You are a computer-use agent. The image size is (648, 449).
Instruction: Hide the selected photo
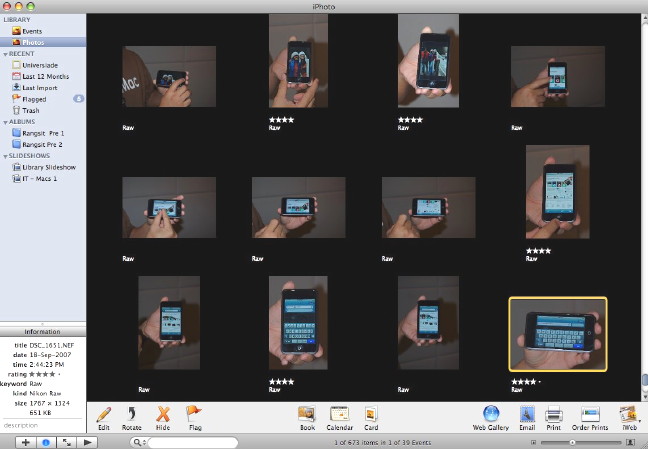(x=163, y=418)
